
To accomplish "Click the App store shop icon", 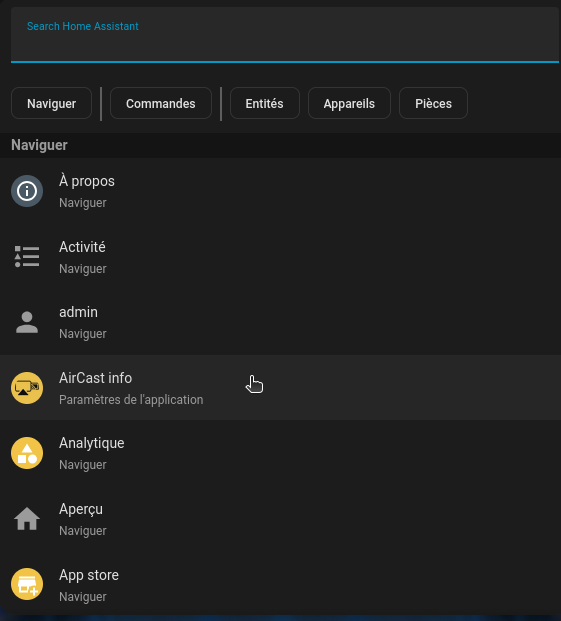I will 27,584.
